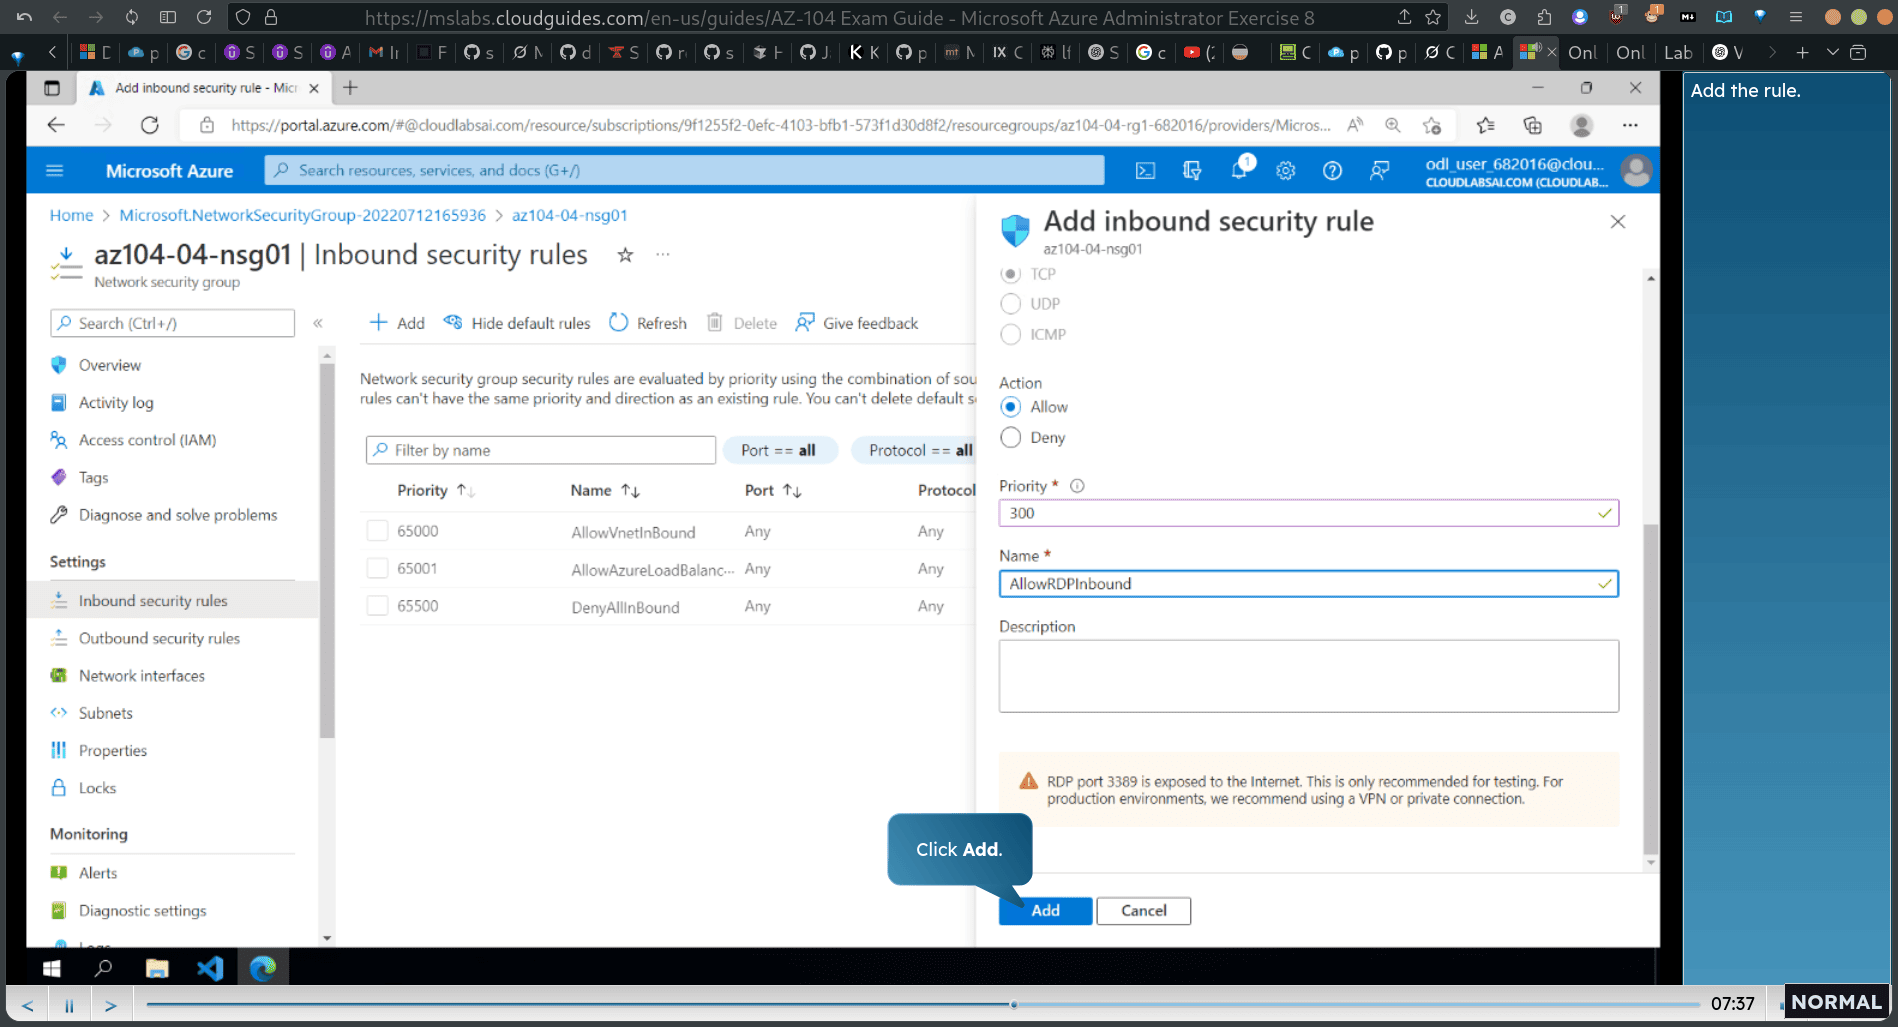Check the AllowVnetInBound rule checkbox
1898x1027 pixels.
pos(377,531)
